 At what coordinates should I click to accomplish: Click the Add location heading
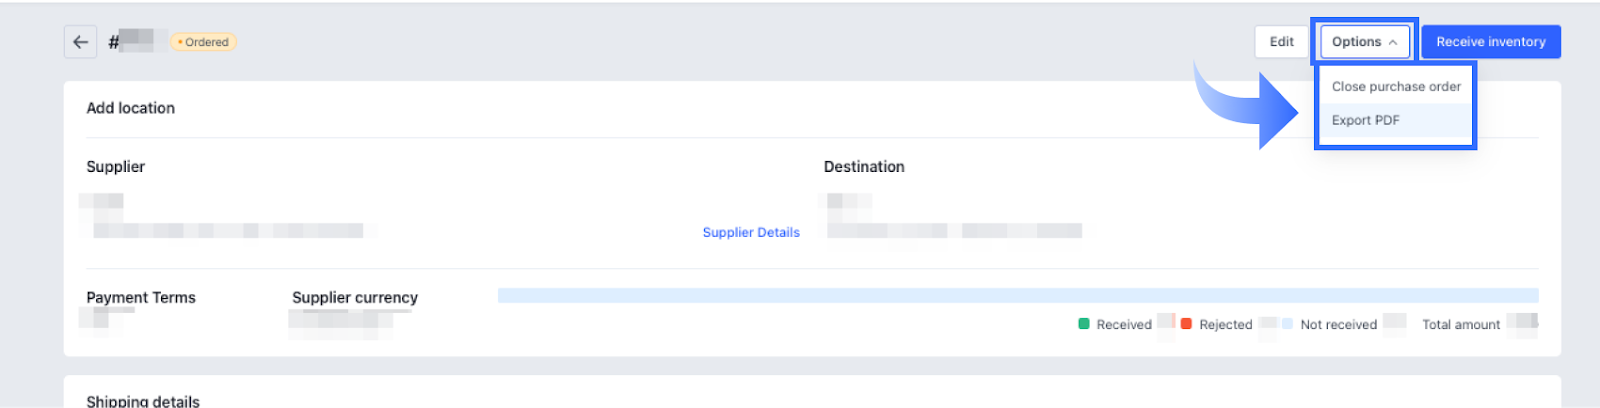point(130,108)
